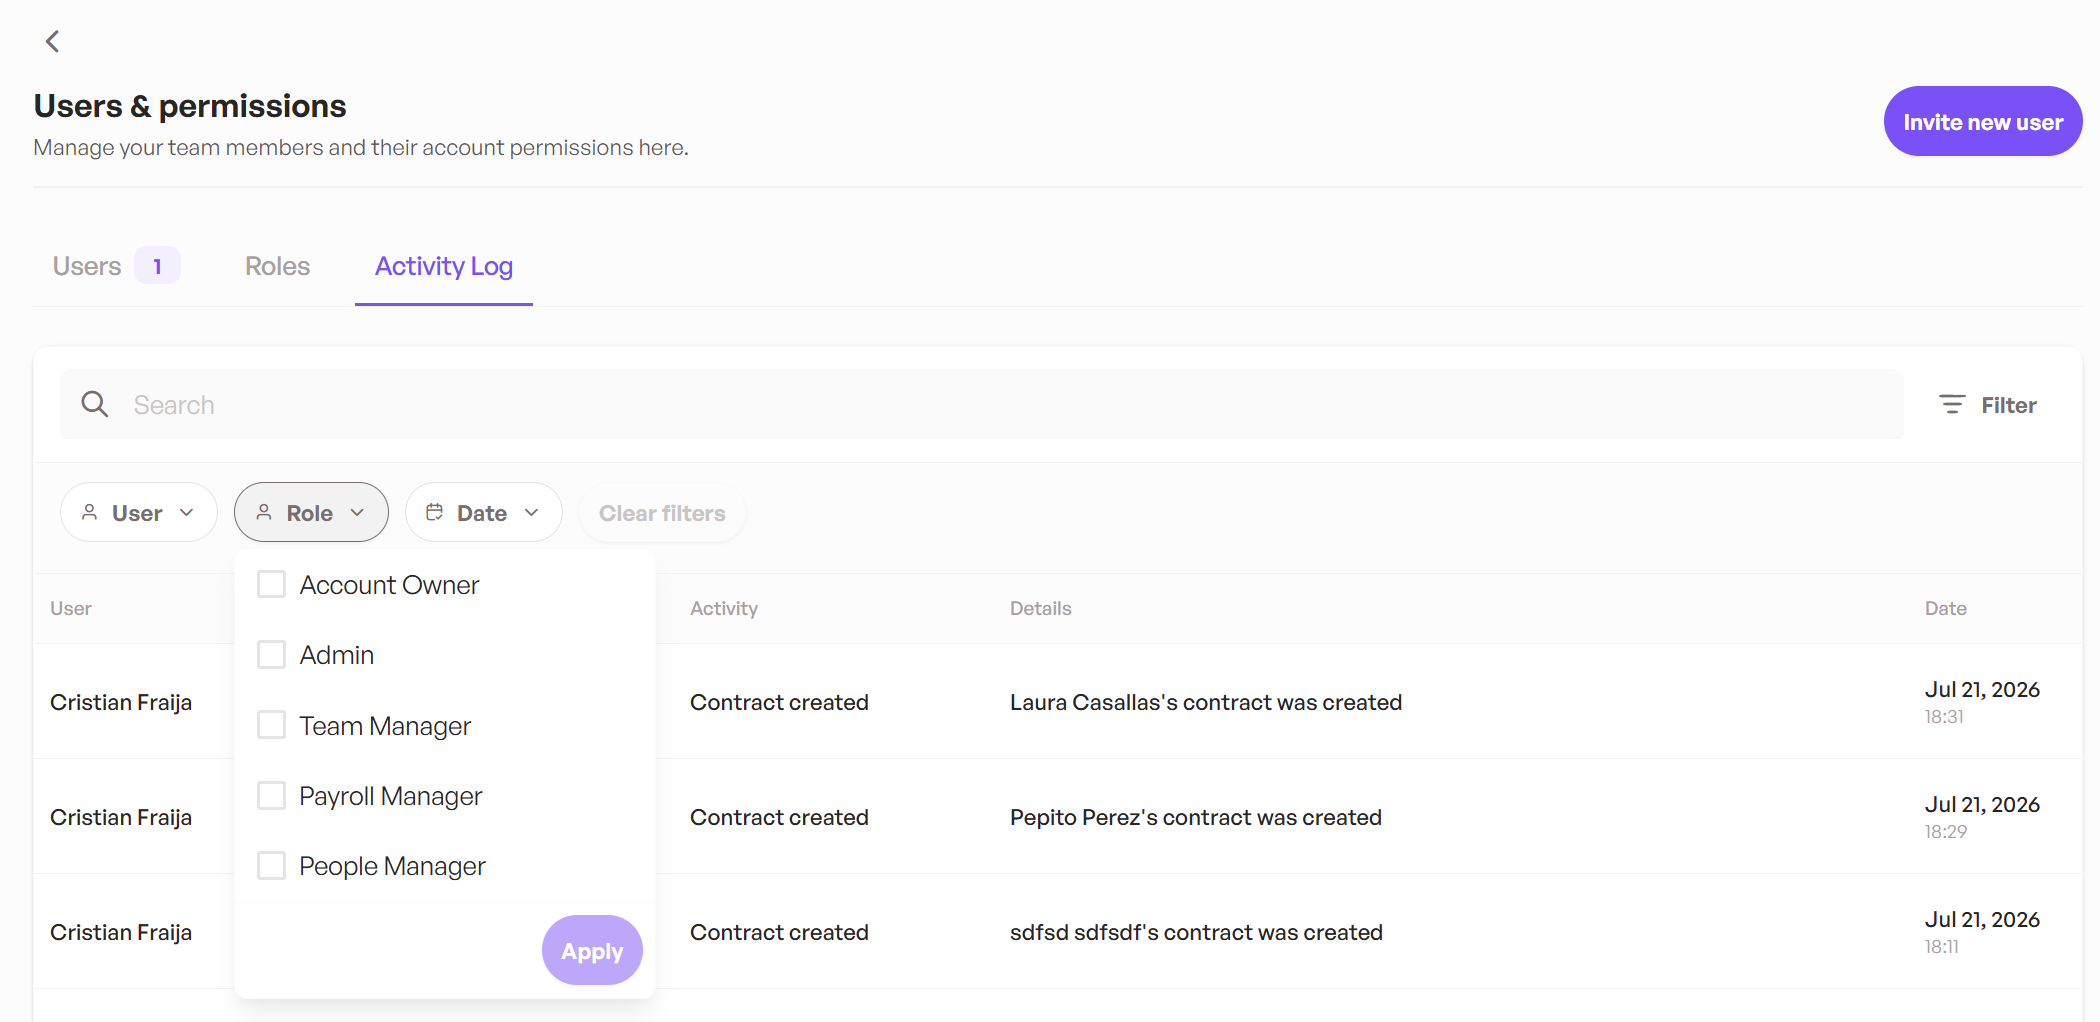Click the person icon in User filter

(89, 512)
